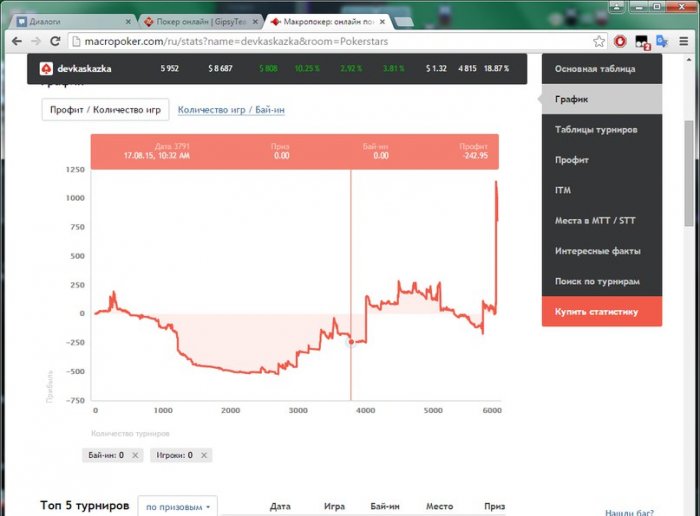Image resolution: width=700 pixels, height=516 pixels.
Task: Remove the Бай-ин: 0 filter tag
Action: pos(135,455)
